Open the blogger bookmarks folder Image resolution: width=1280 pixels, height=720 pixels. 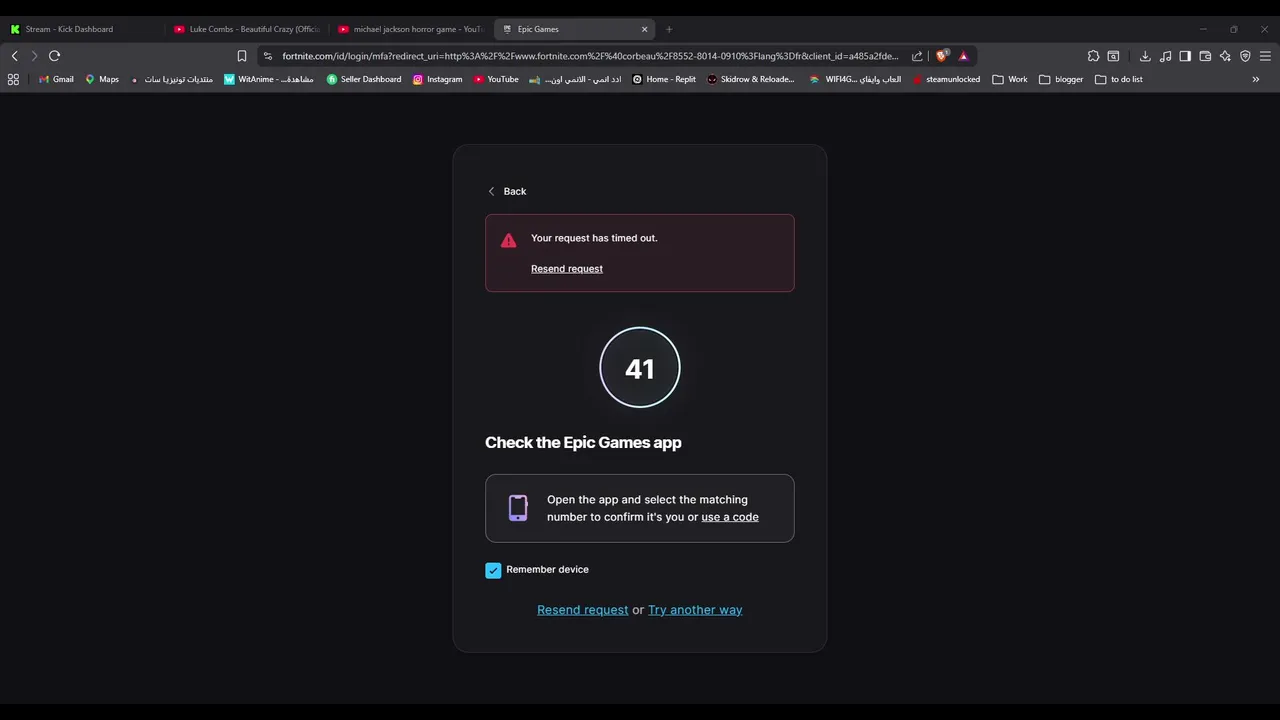(1061, 79)
